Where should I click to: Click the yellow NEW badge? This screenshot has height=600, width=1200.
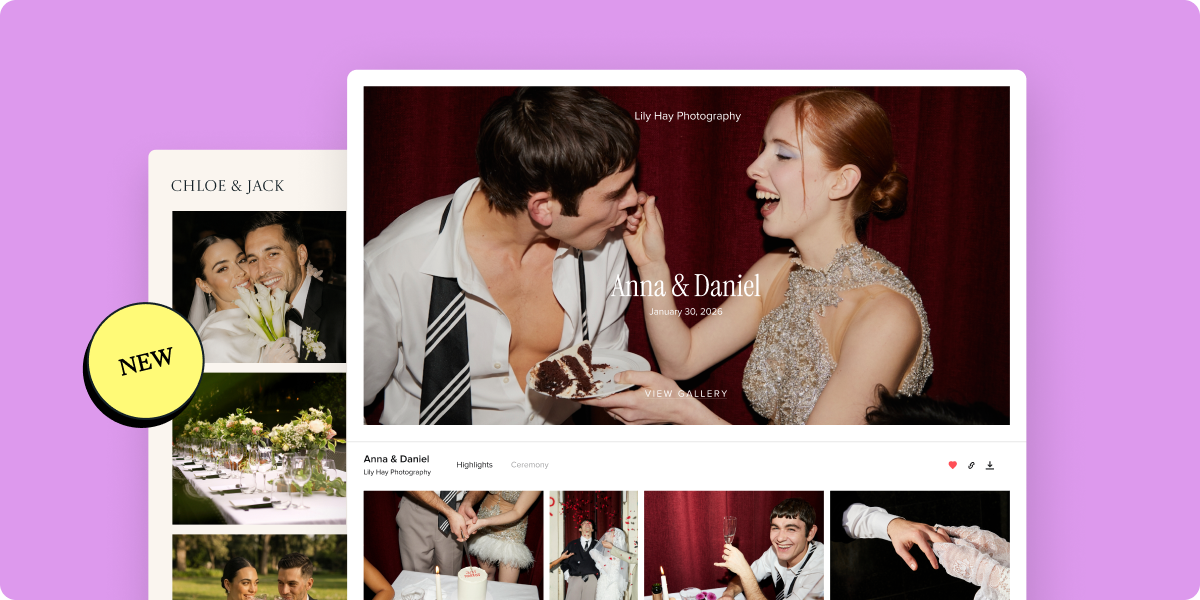point(146,361)
